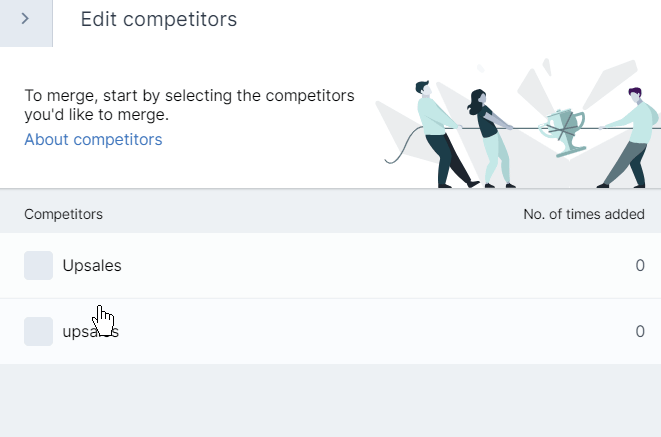The width and height of the screenshot is (661, 437).
Task: Click the leftmost man pulling the rope
Action: pyautogui.click(x=445, y=134)
